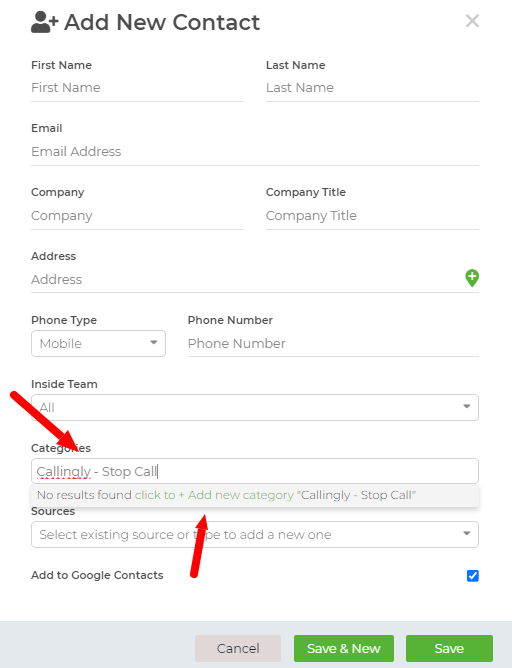Focus the Last Name input field

(x=372, y=88)
